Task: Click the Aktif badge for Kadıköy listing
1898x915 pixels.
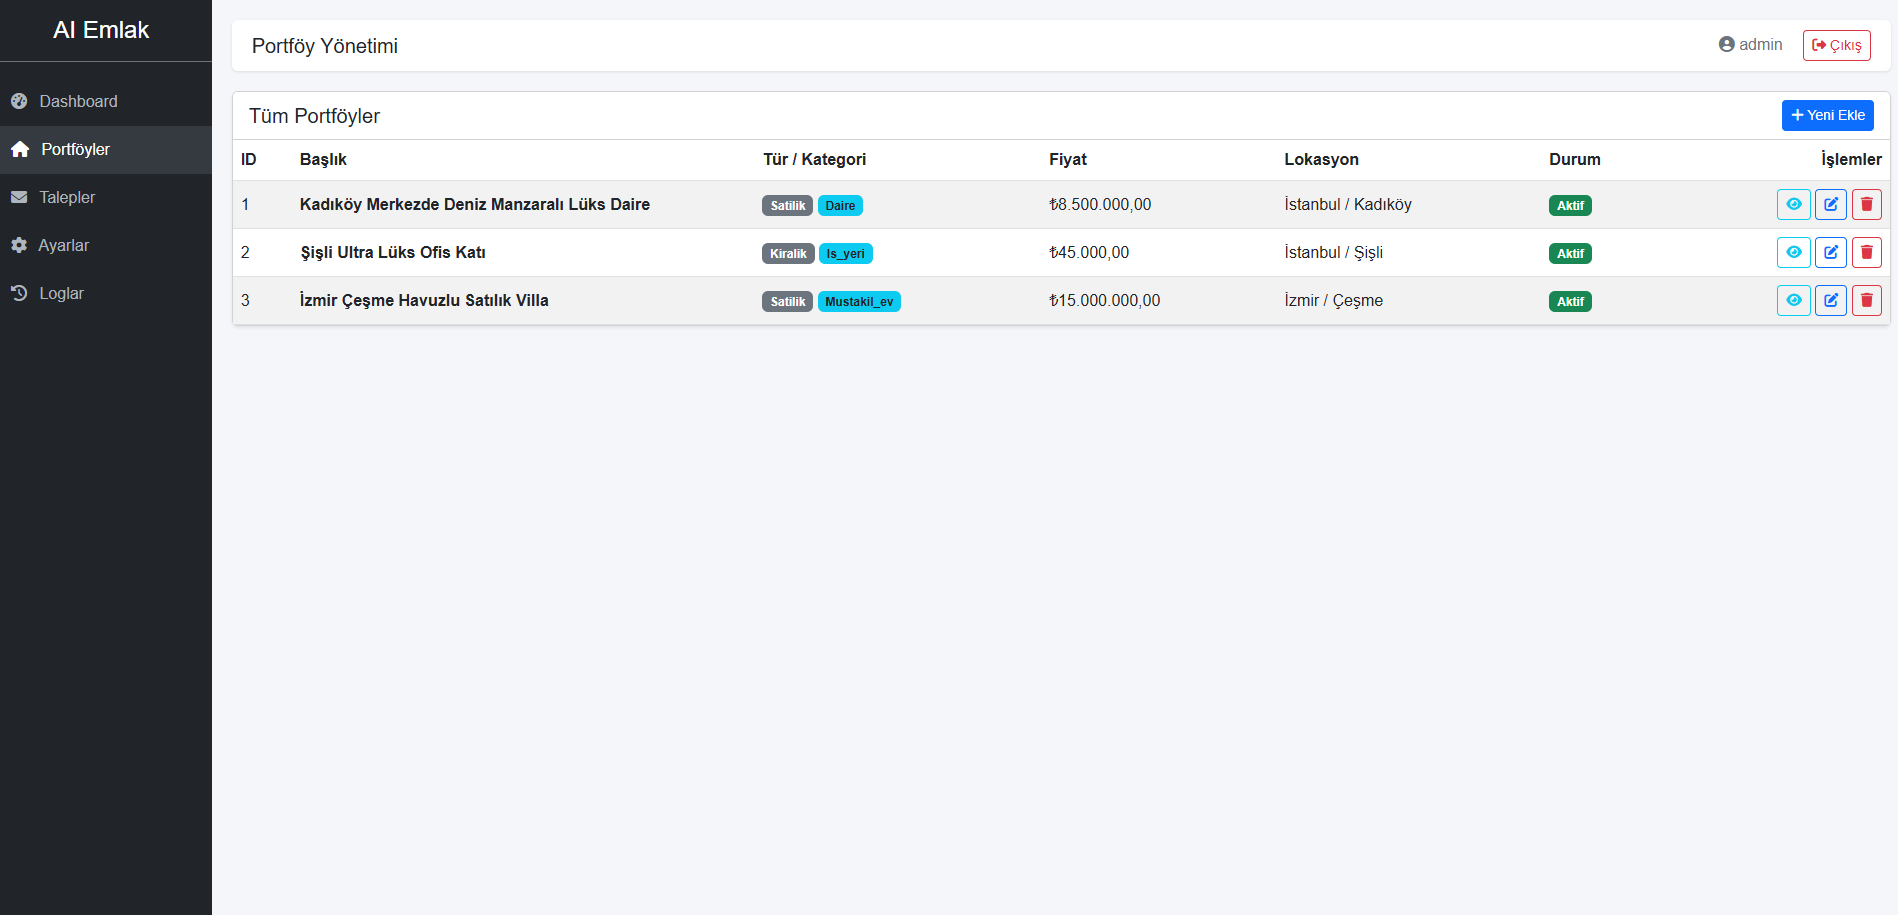Action: pyautogui.click(x=1570, y=206)
